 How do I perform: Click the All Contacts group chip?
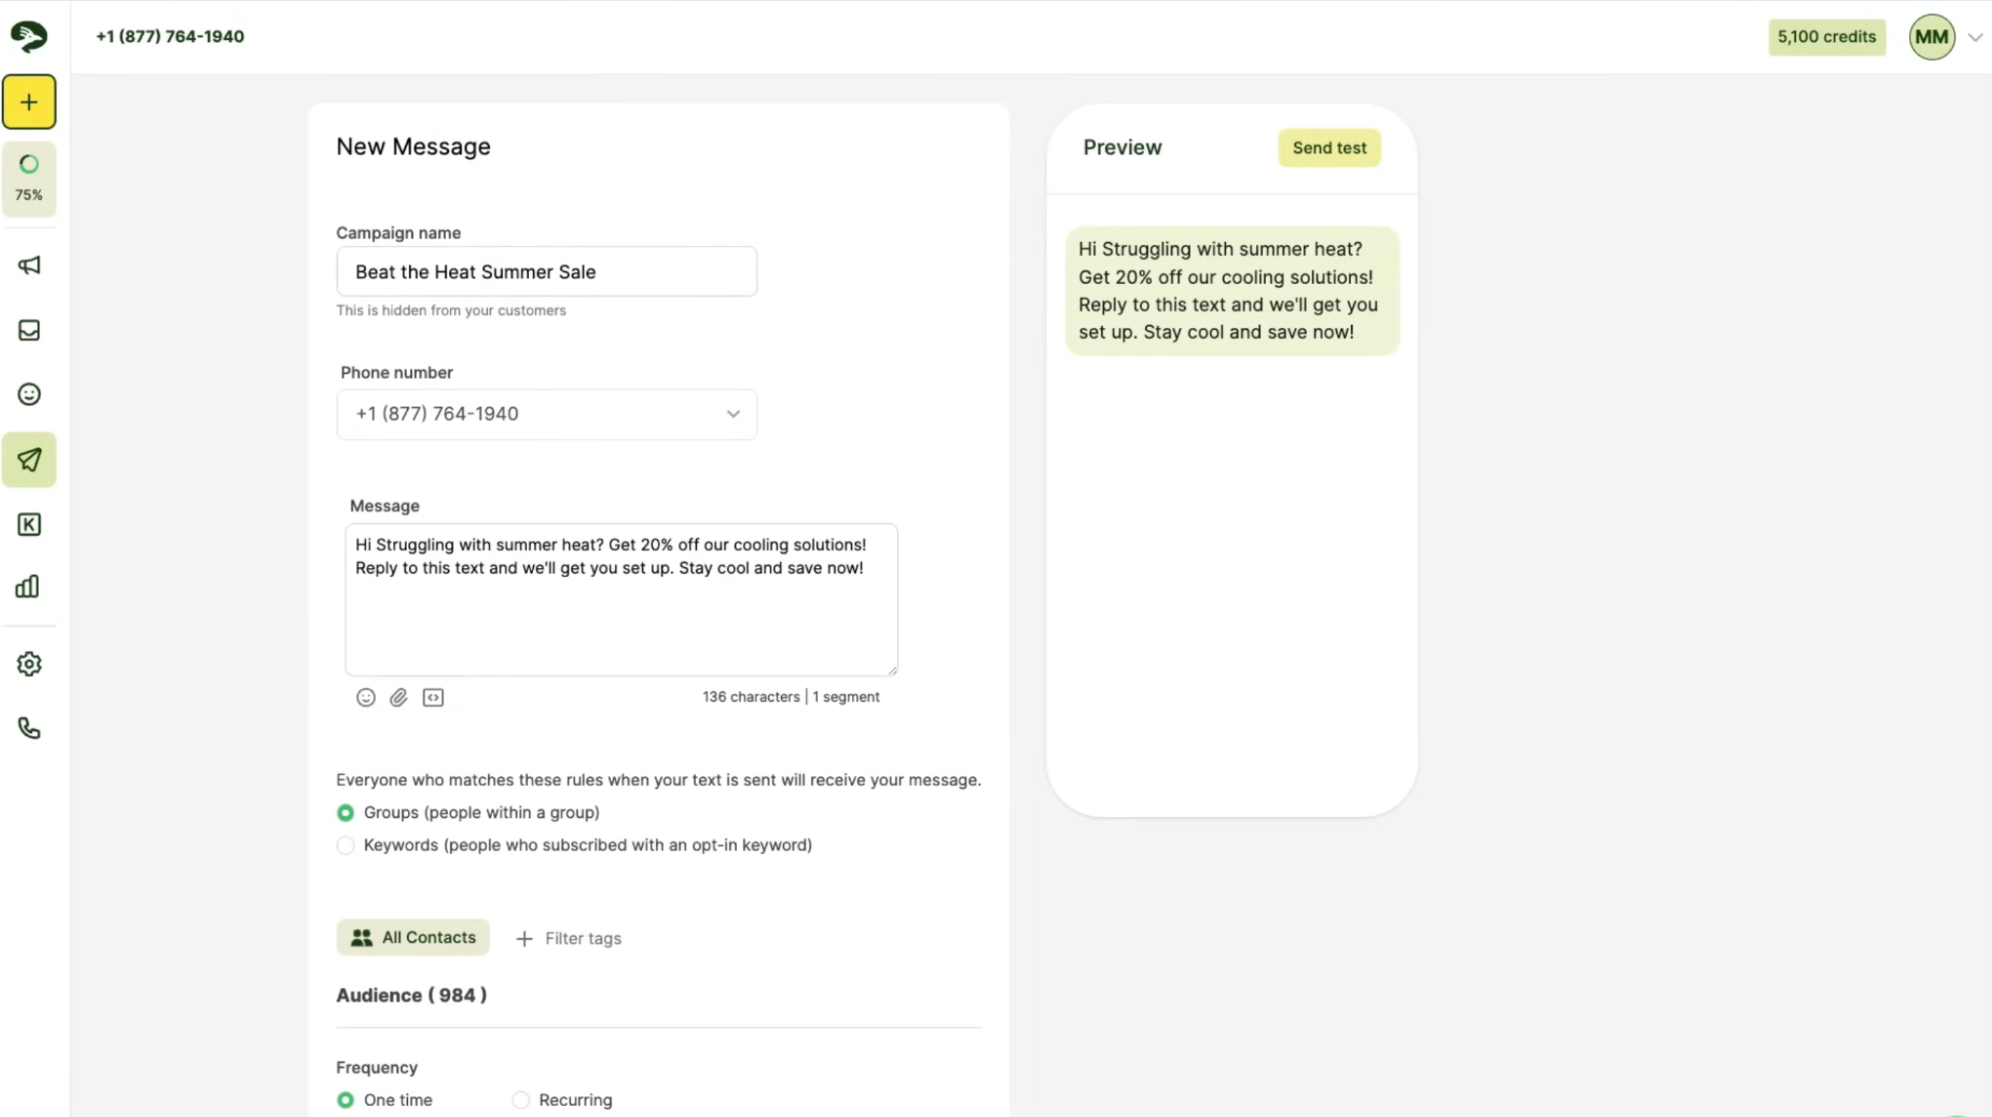pyautogui.click(x=413, y=937)
